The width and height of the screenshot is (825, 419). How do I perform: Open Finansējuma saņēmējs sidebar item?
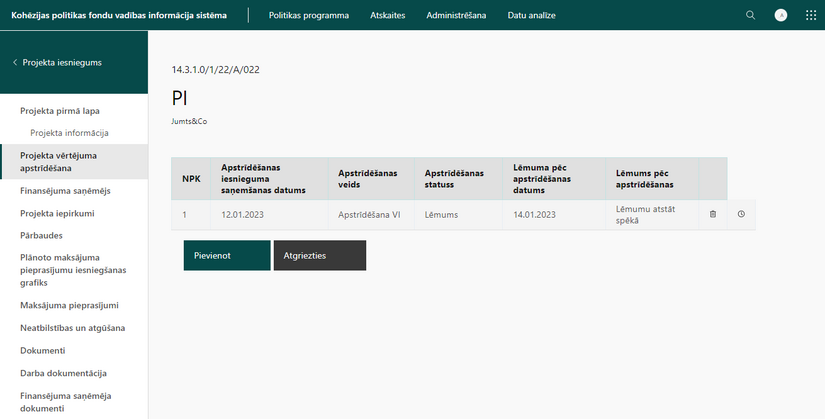65,191
